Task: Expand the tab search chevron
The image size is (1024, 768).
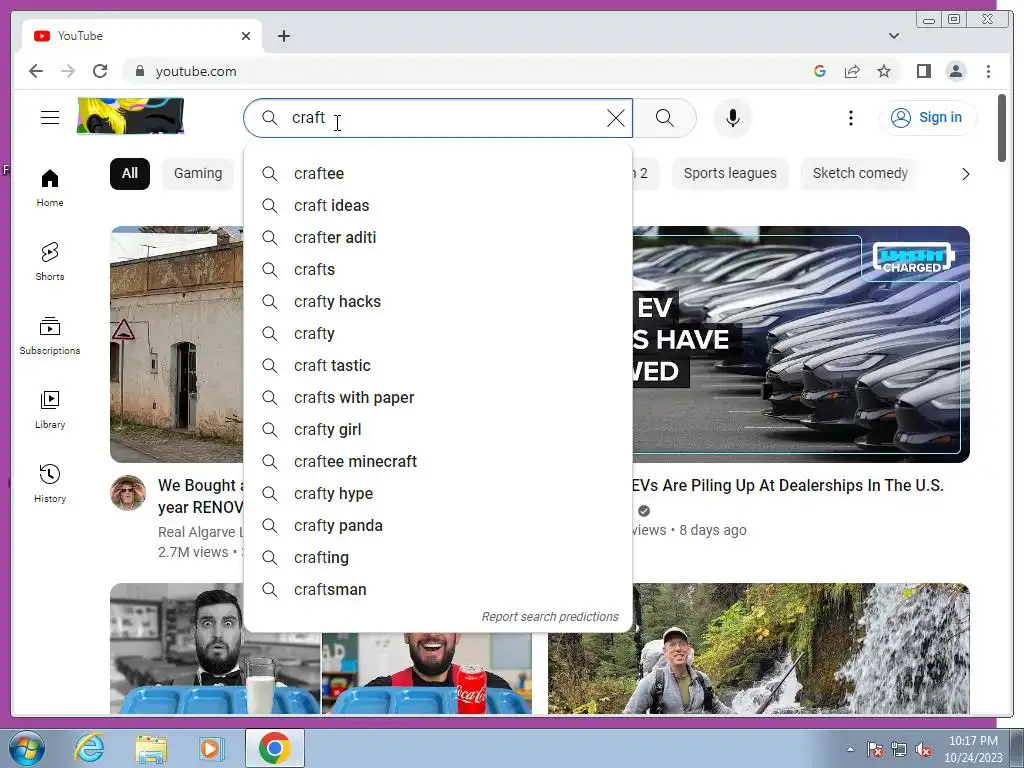Action: pos(893,36)
